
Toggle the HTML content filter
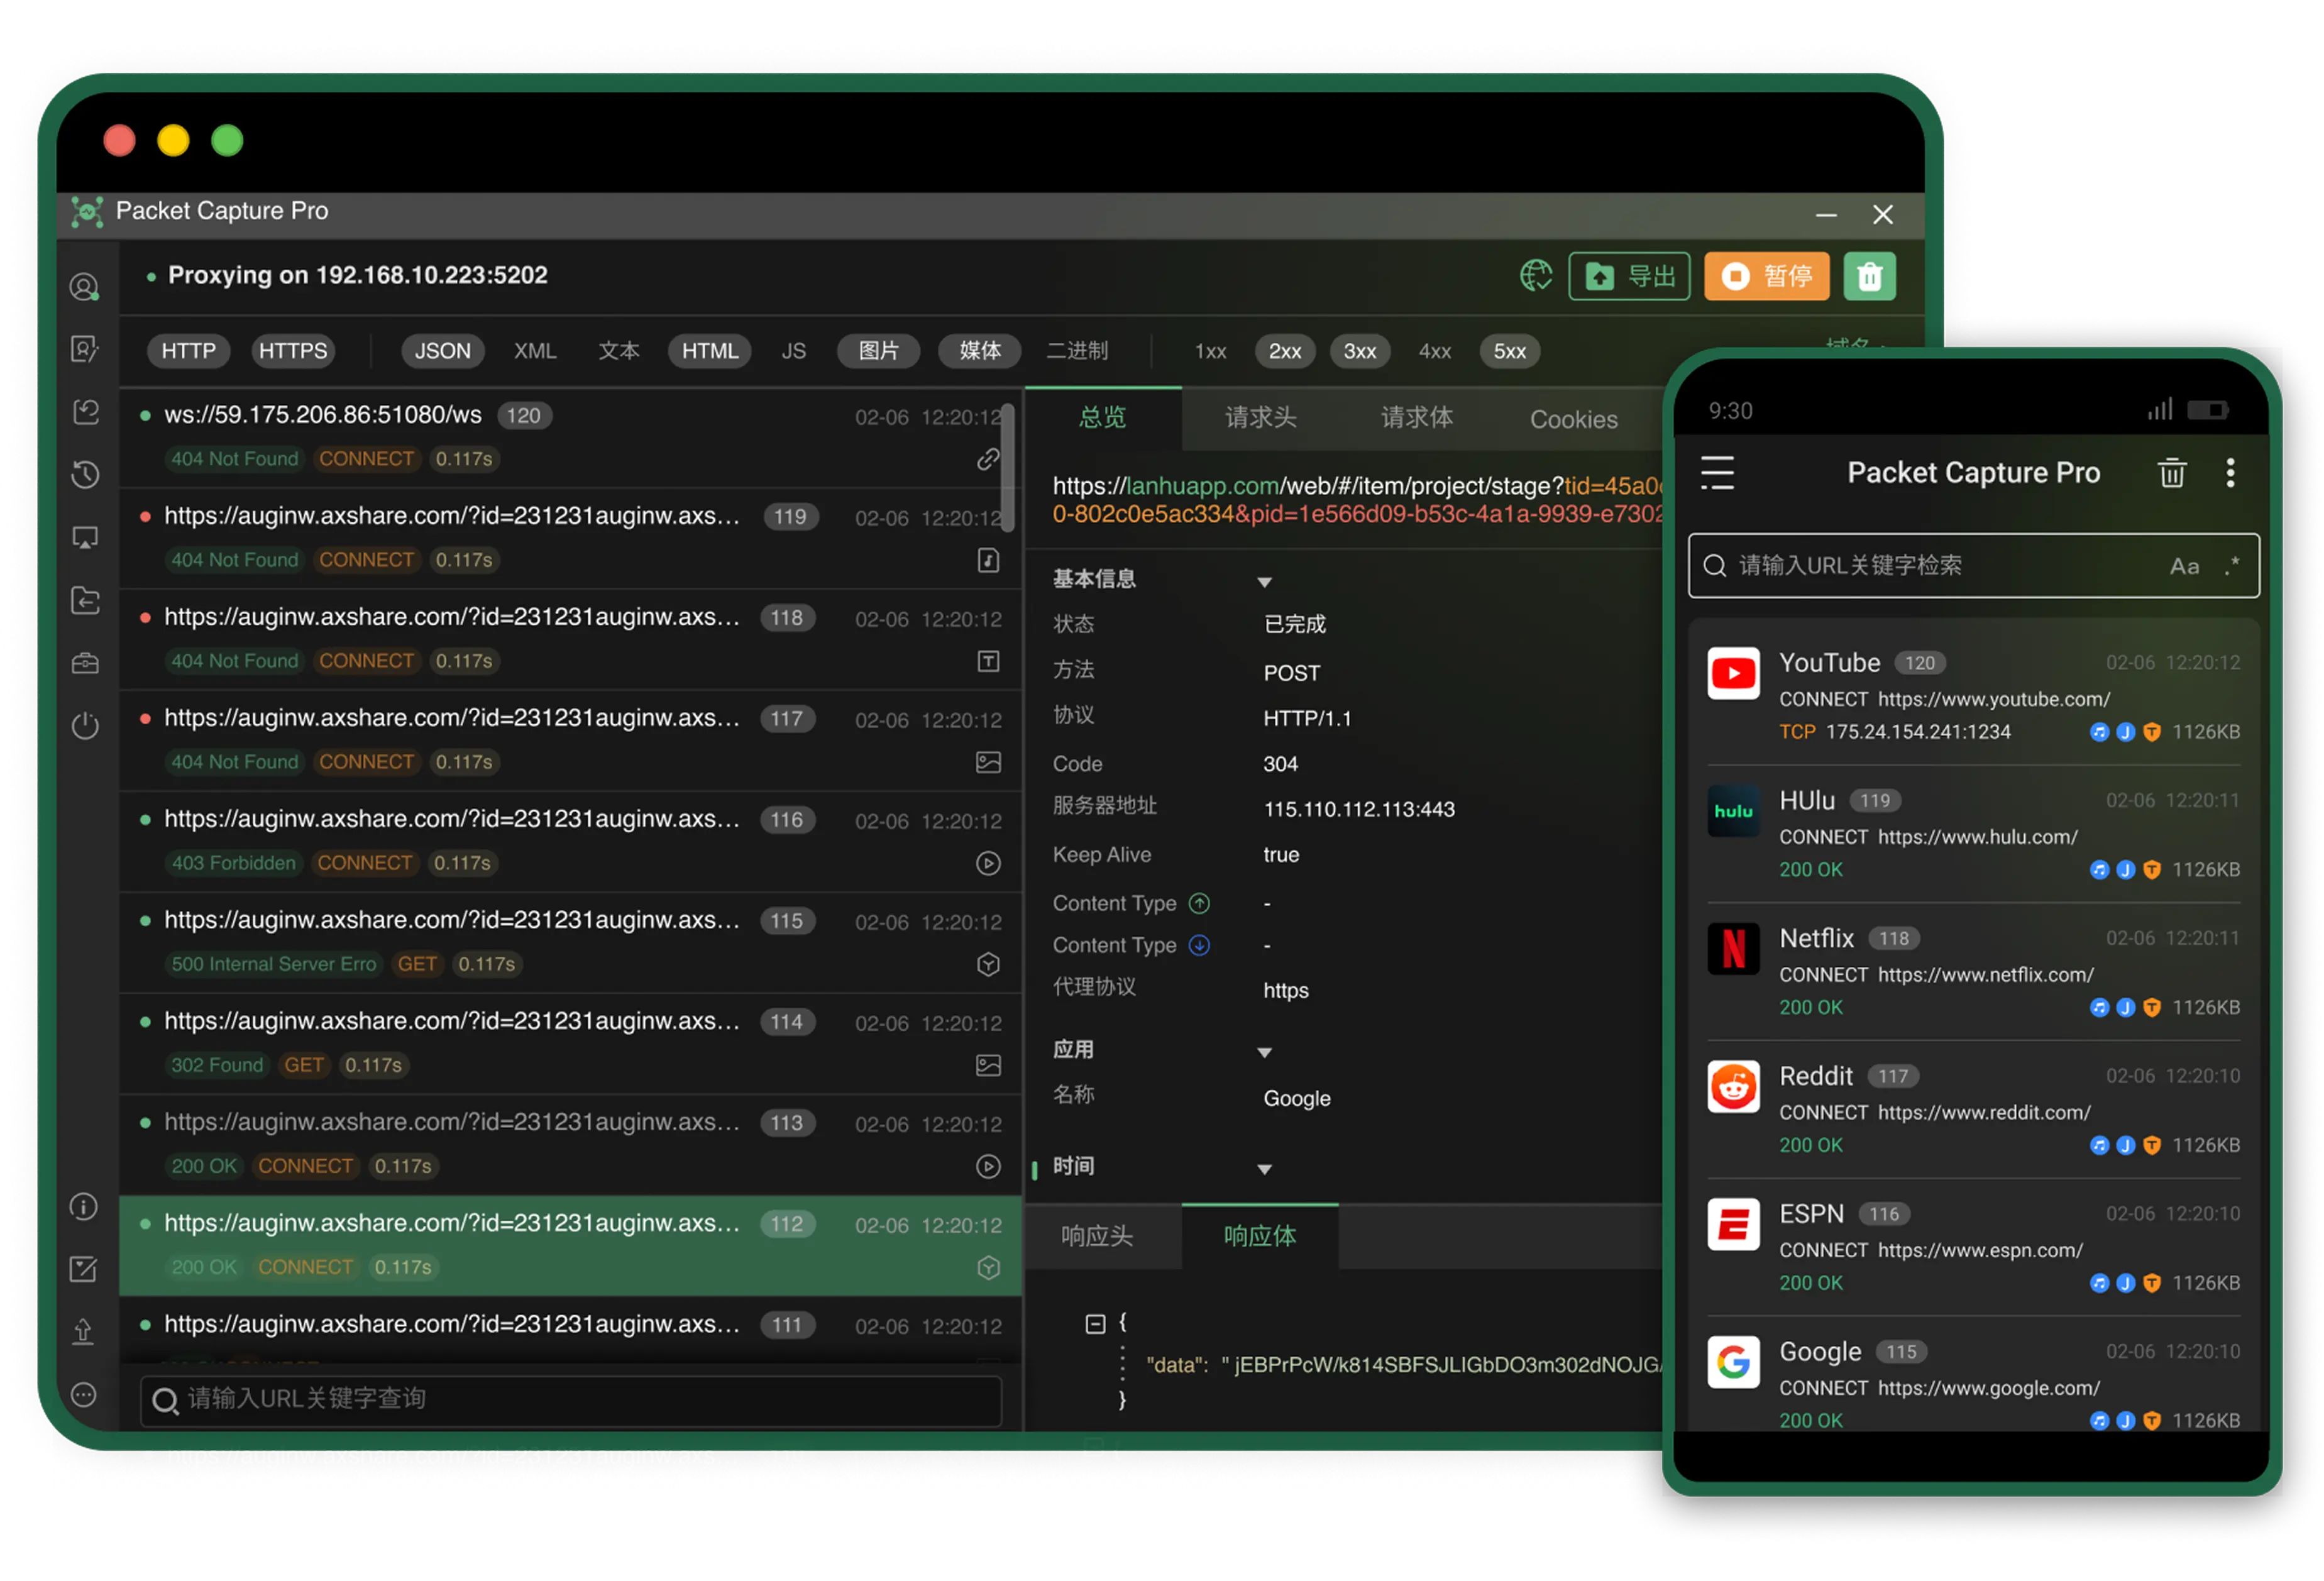[710, 351]
